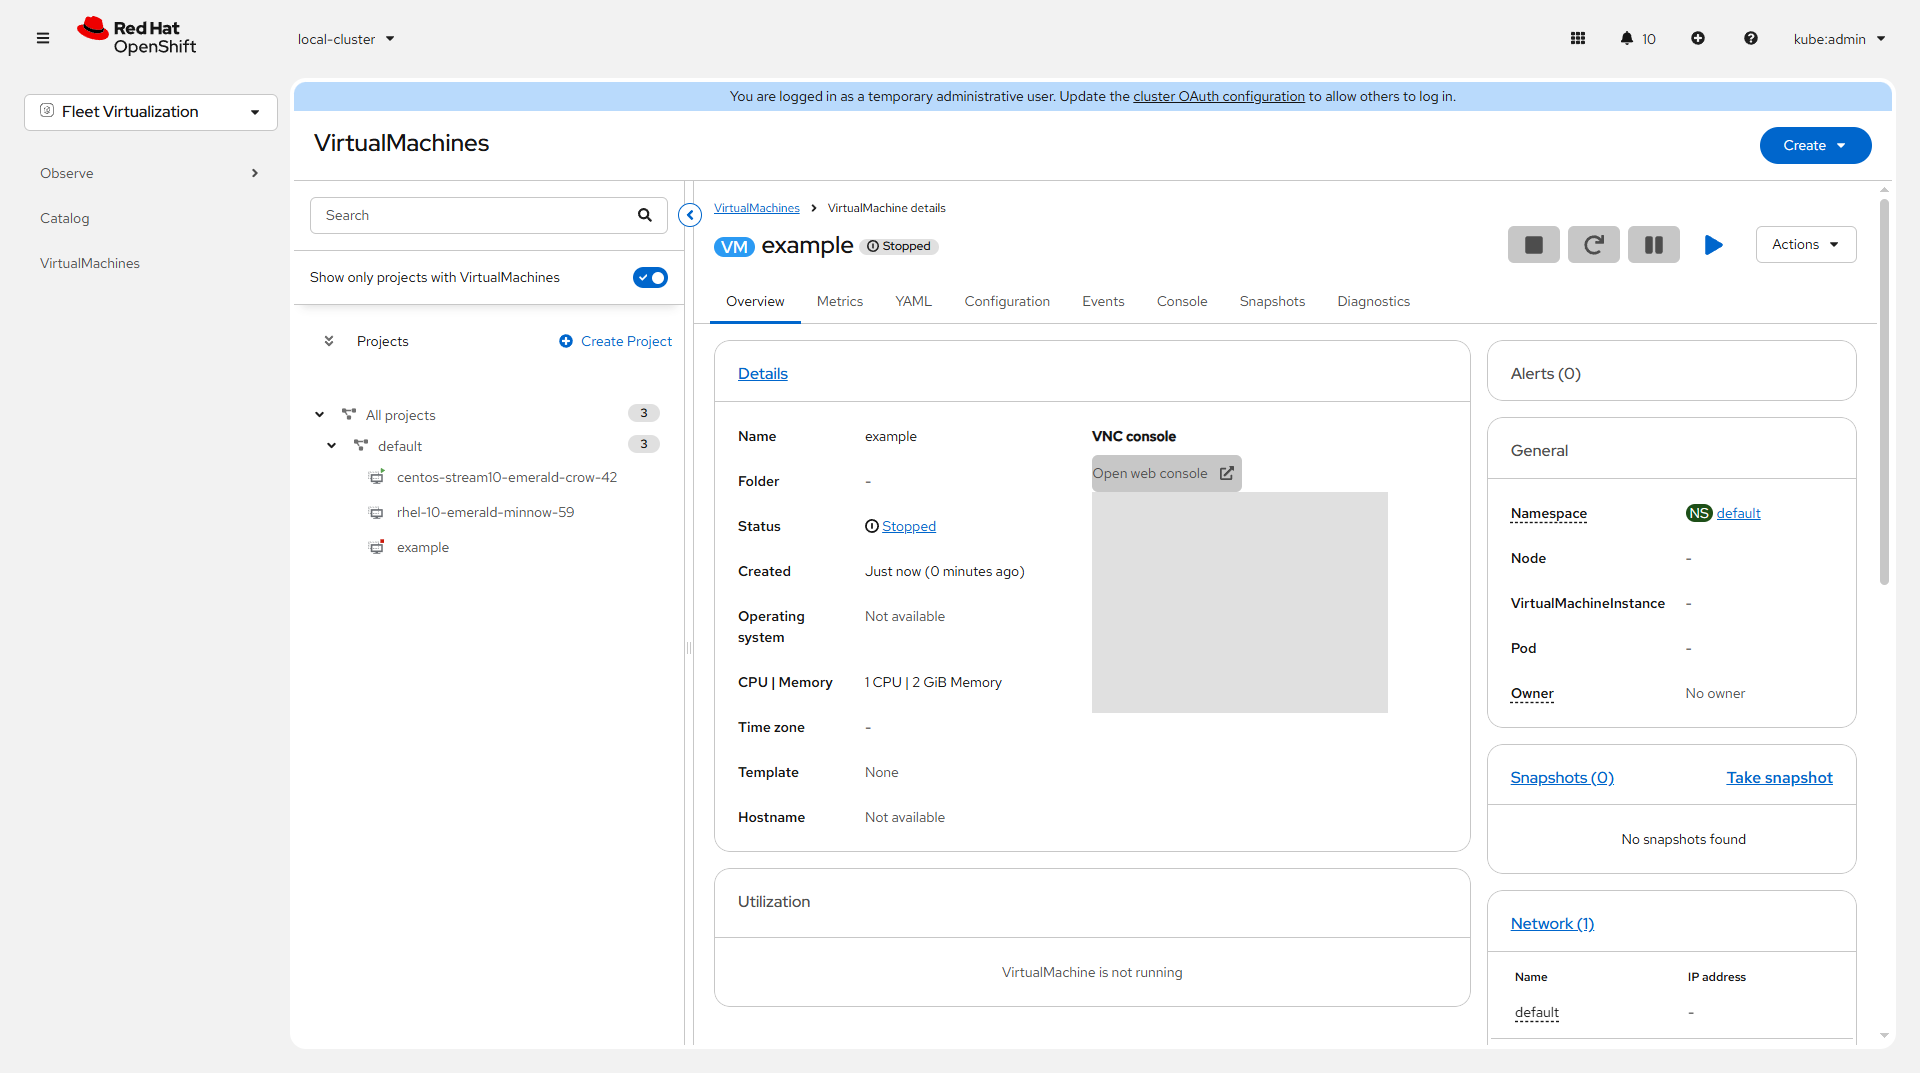Collapse the project tree side panel
This screenshot has width=1920, height=1073.
(x=690, y=215)
